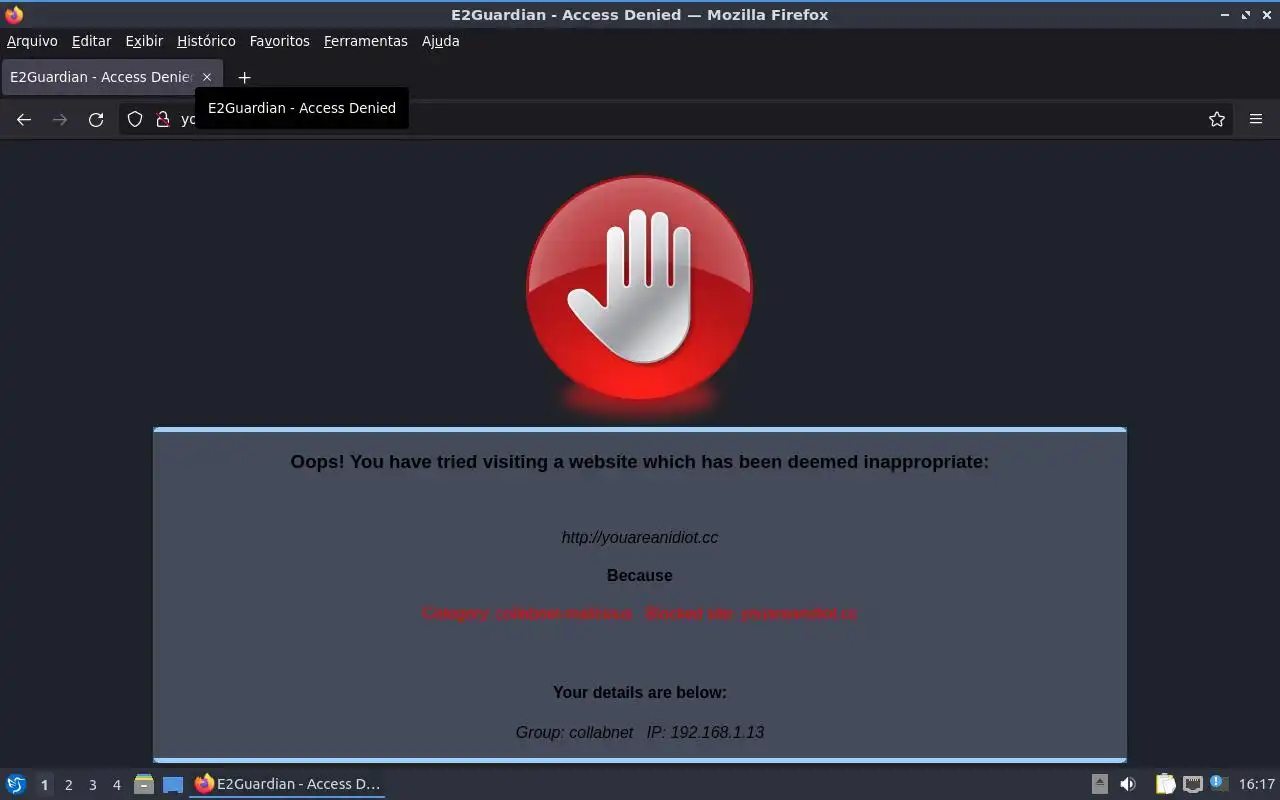Open the Editar menu
The width and height of the screenshot is (1280, 800).
coord(91,41)
